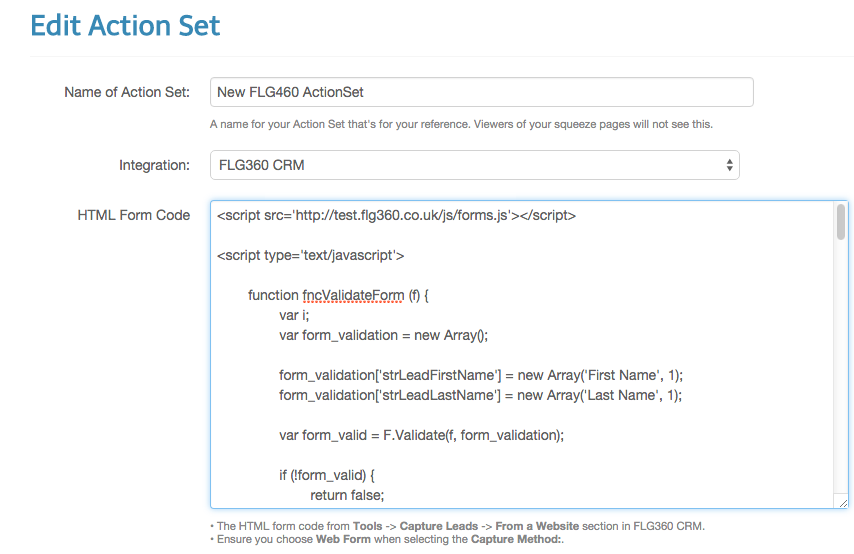
Task: Click the Action Set name help text
Action: click(x=461, y=124)
